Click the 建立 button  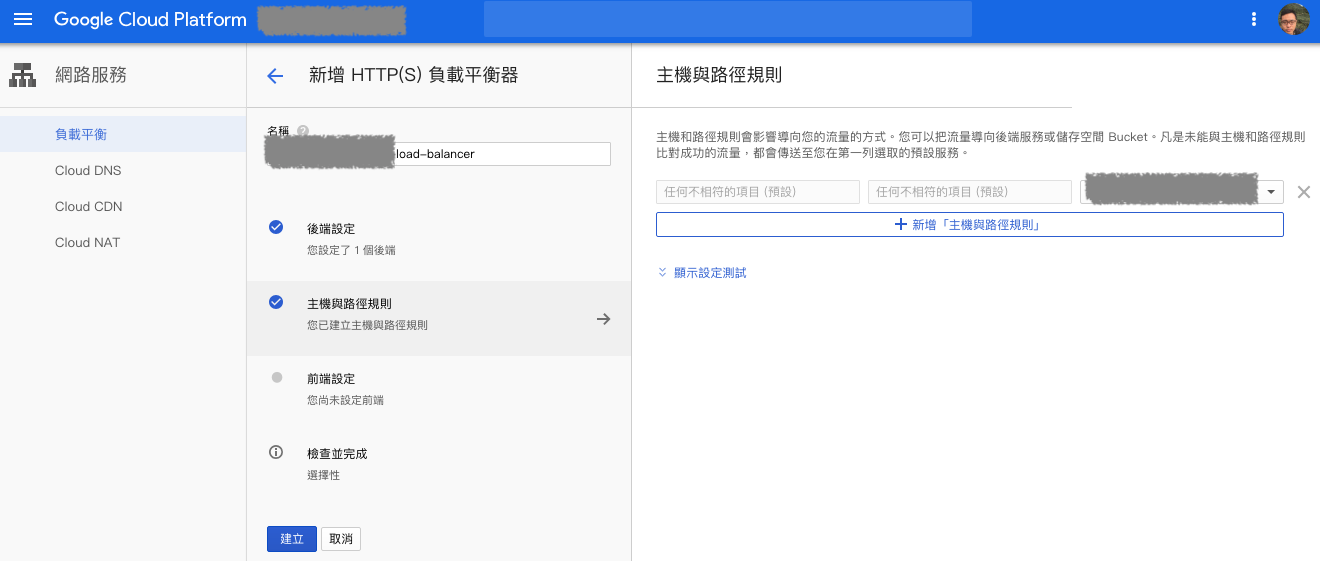click(291, 539)
